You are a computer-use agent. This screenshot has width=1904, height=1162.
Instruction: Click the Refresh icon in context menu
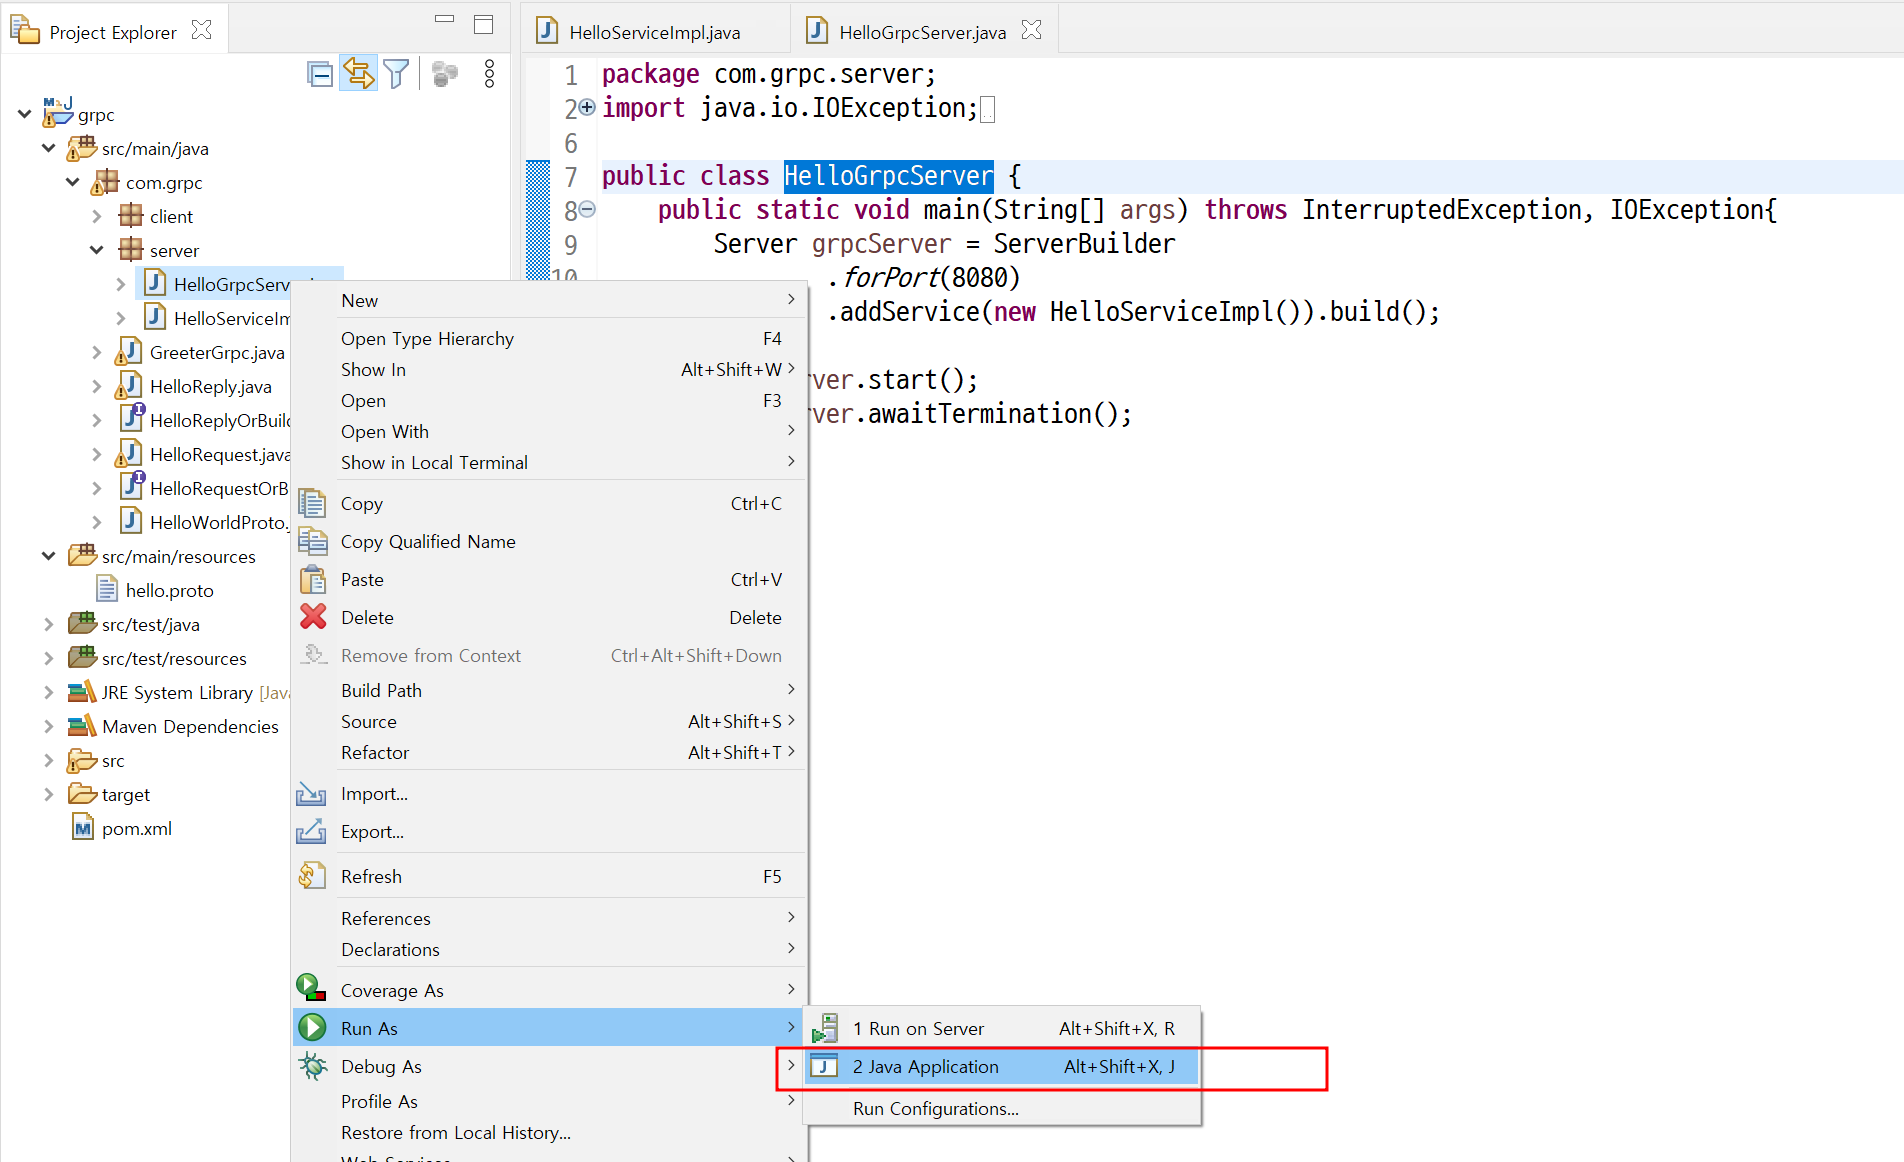312,876
